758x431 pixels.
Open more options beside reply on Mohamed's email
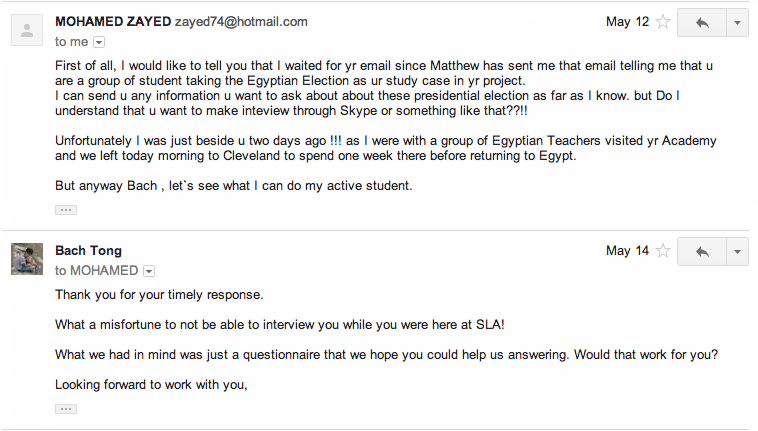point(738,22)
